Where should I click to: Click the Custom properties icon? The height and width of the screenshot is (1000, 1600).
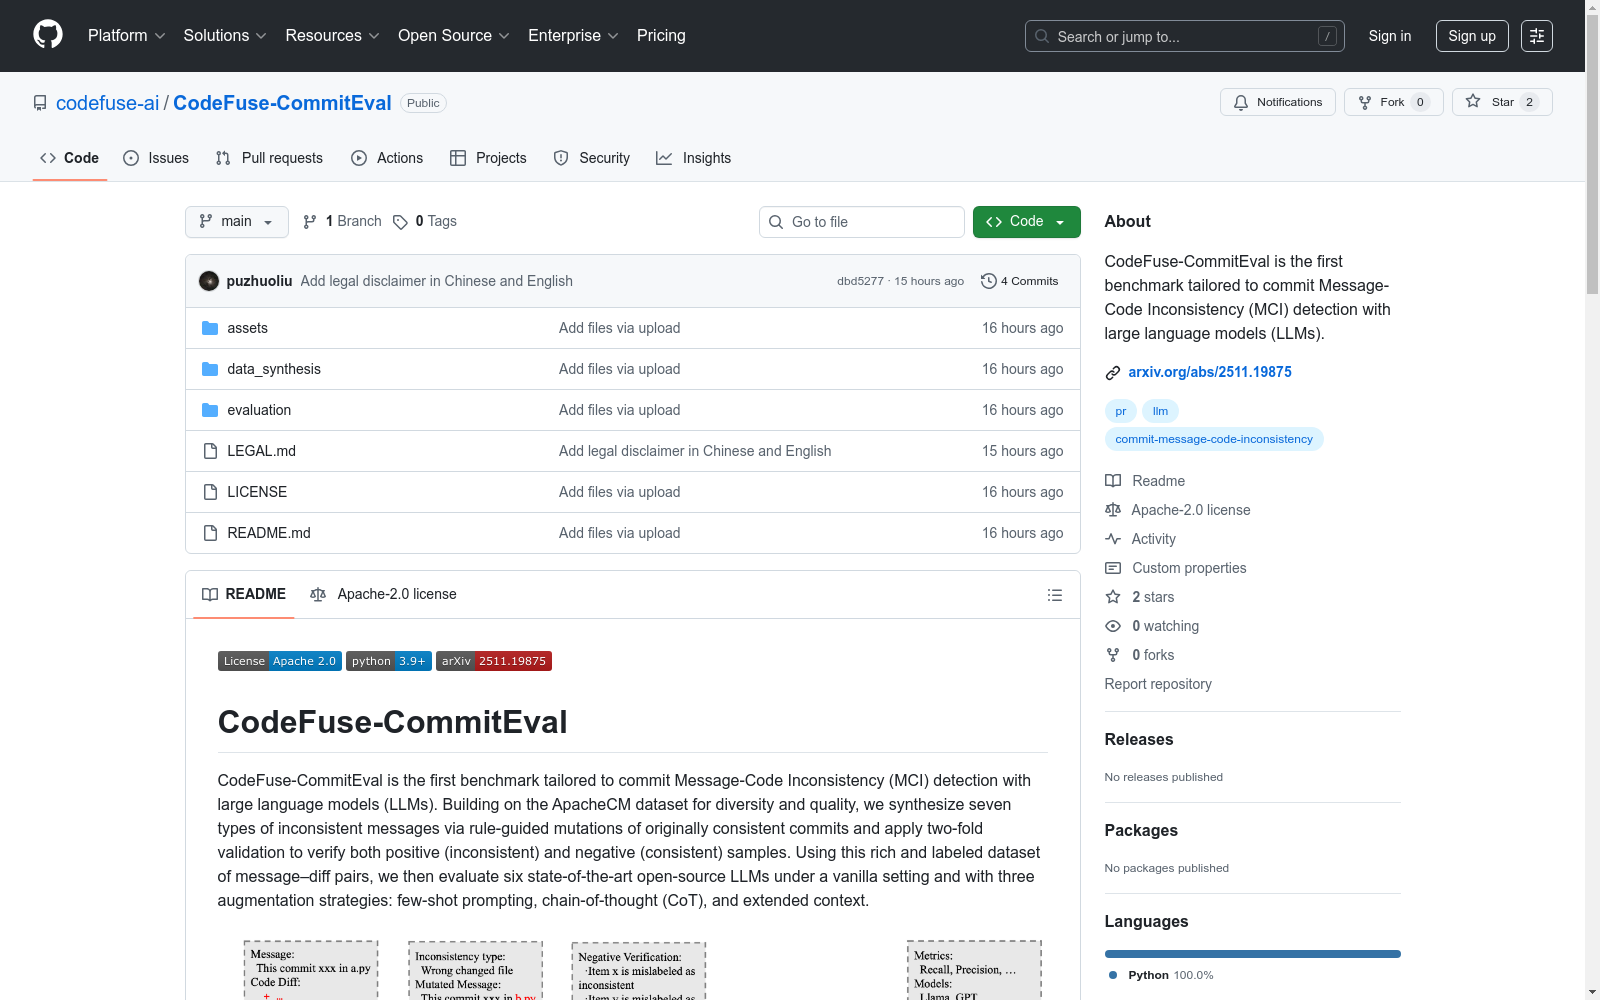[1113, 568]
